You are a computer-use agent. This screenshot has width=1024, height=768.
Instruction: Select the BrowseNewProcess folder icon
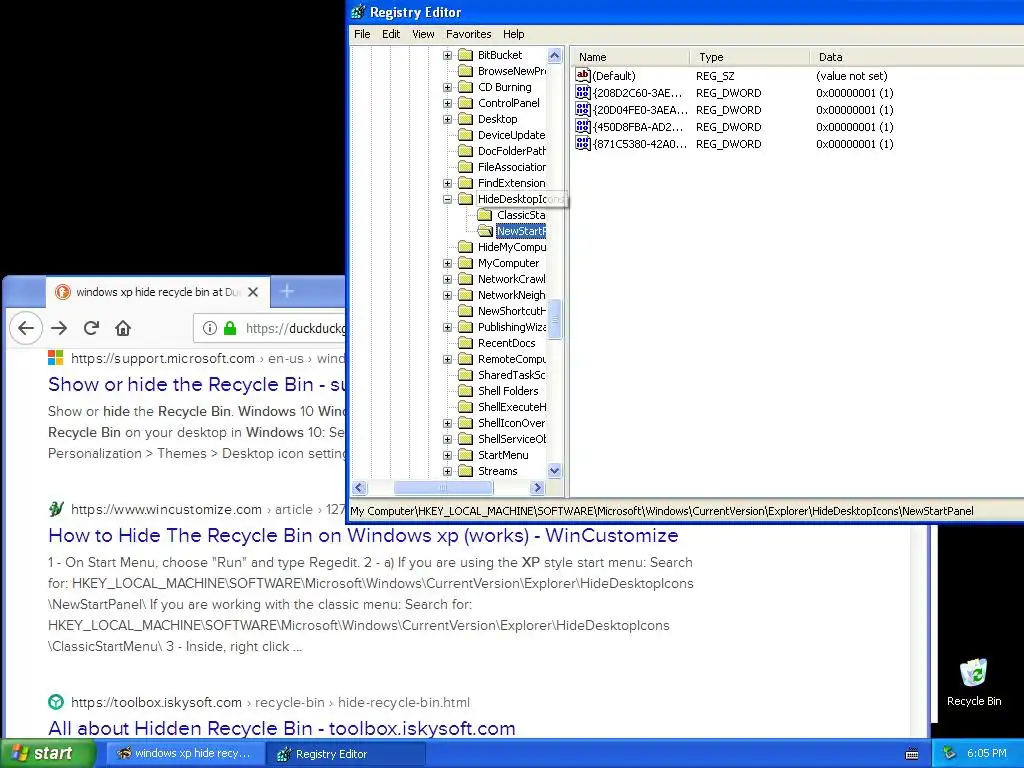(466, 71)
